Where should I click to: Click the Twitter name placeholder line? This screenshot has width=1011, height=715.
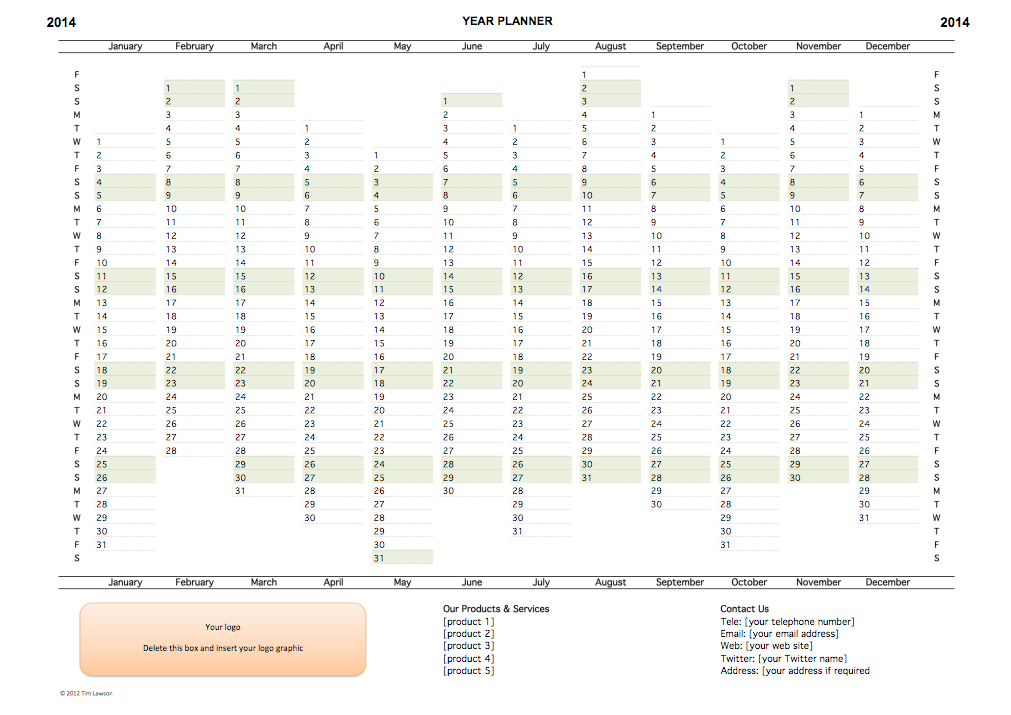(x=783, y=659)
